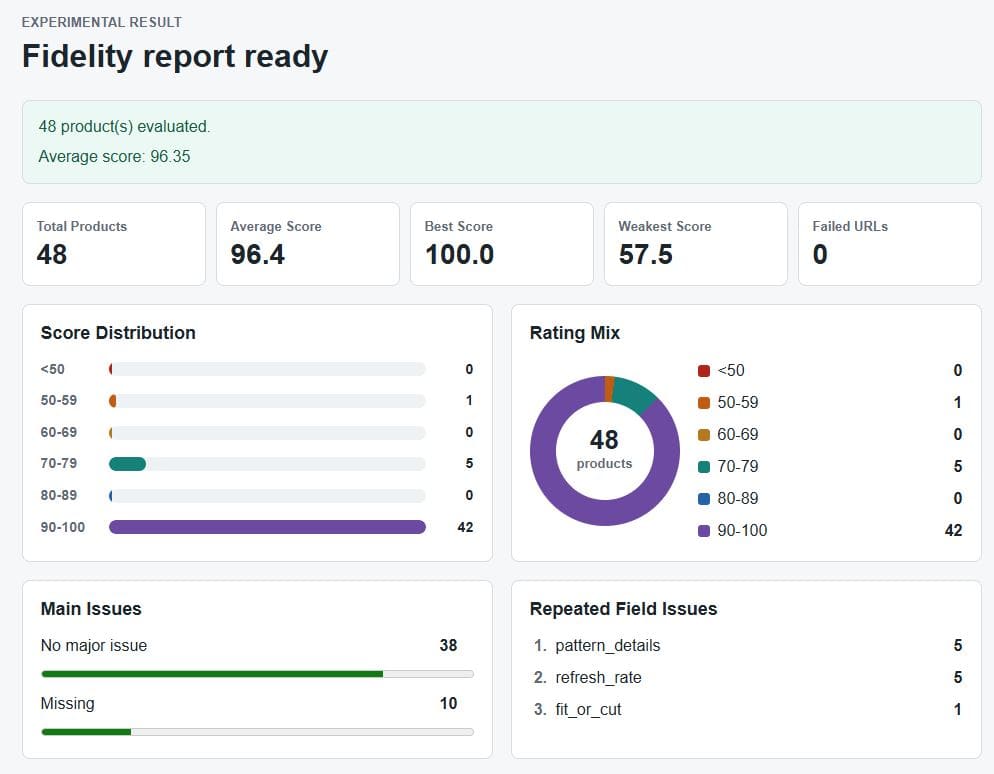Image resolution: width=994 pixels, height=774 pixels.
Task: Click the 90-100 purple distribution bar
Action: pyautogui.click(x=267, y=527)
